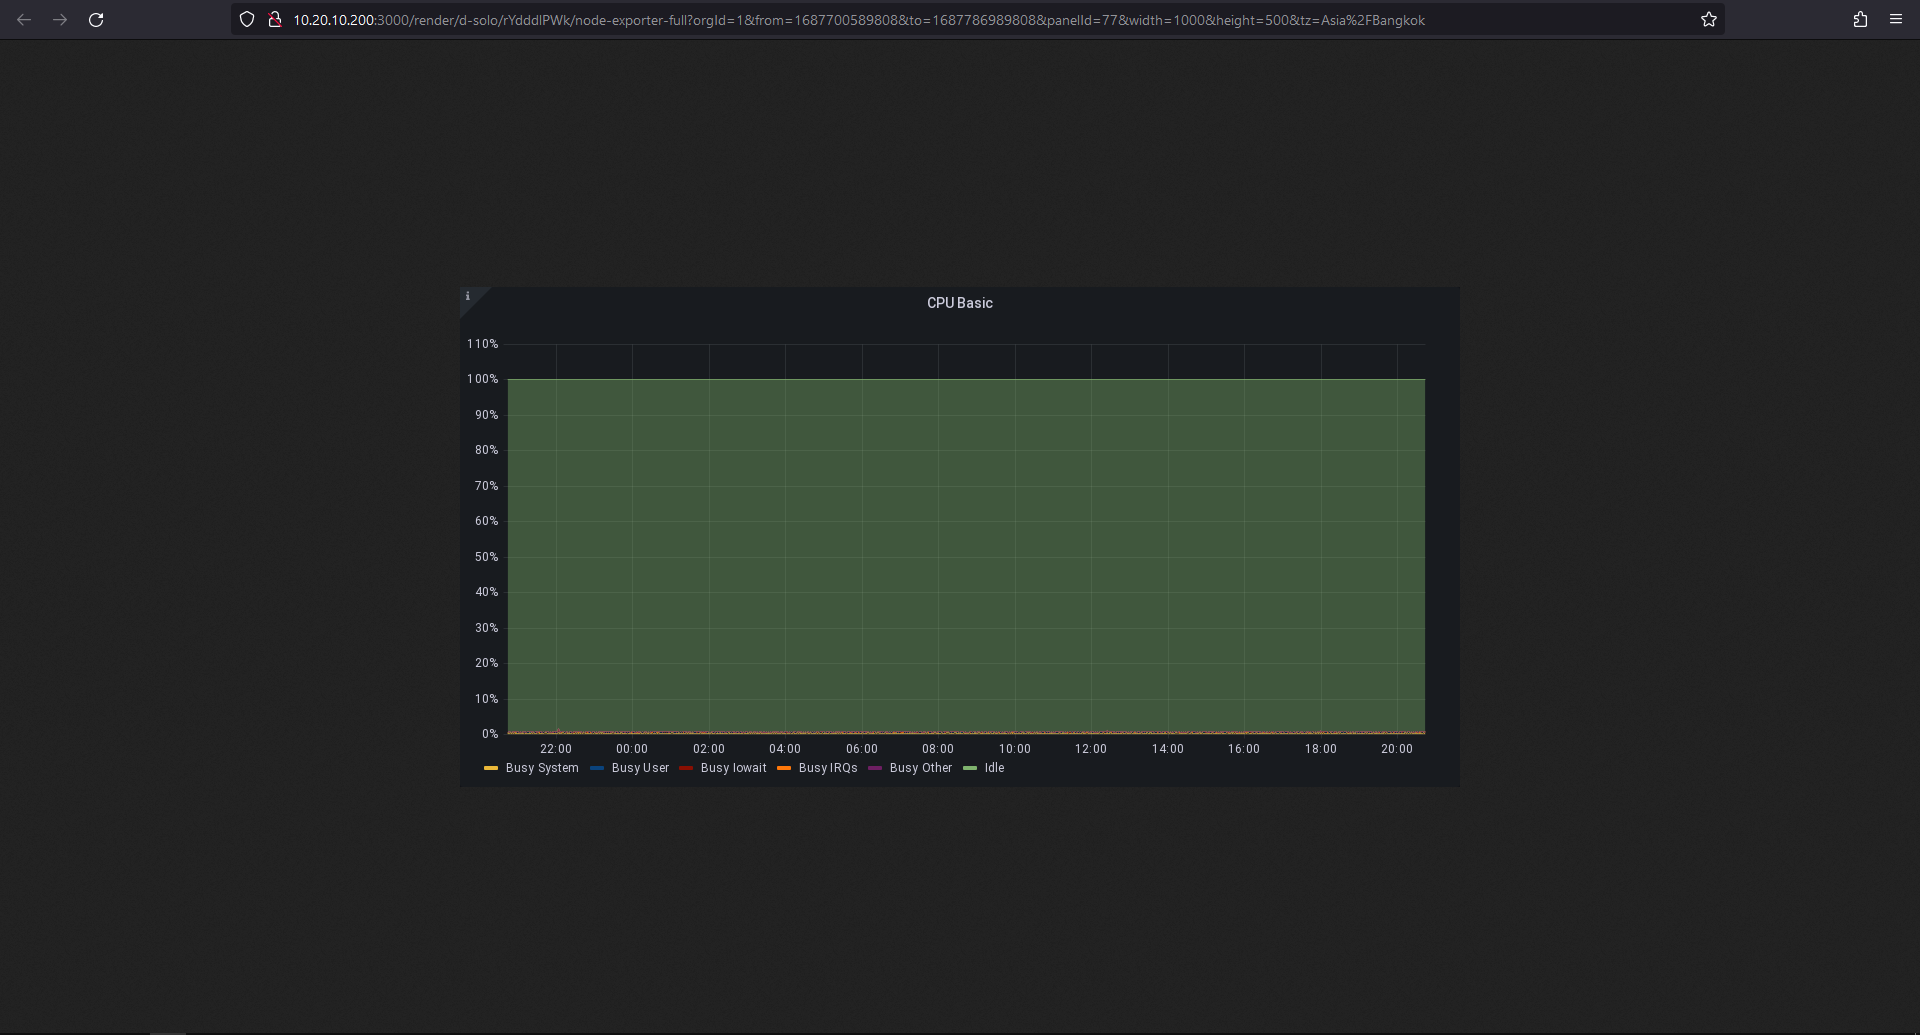The image size is (1920, 1035).
Task: Toggle the Busy User legend series
Action: 640,768
